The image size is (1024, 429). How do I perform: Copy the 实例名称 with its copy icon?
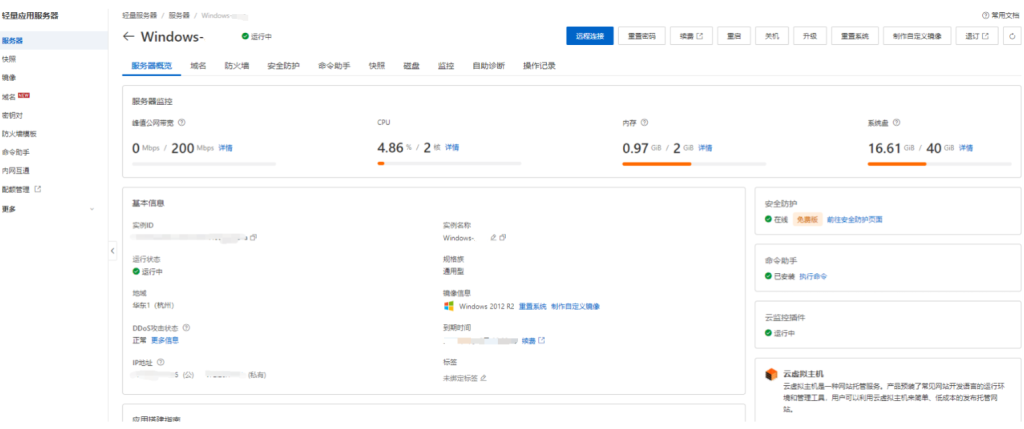pyautogui.click(x=503, y=238)
